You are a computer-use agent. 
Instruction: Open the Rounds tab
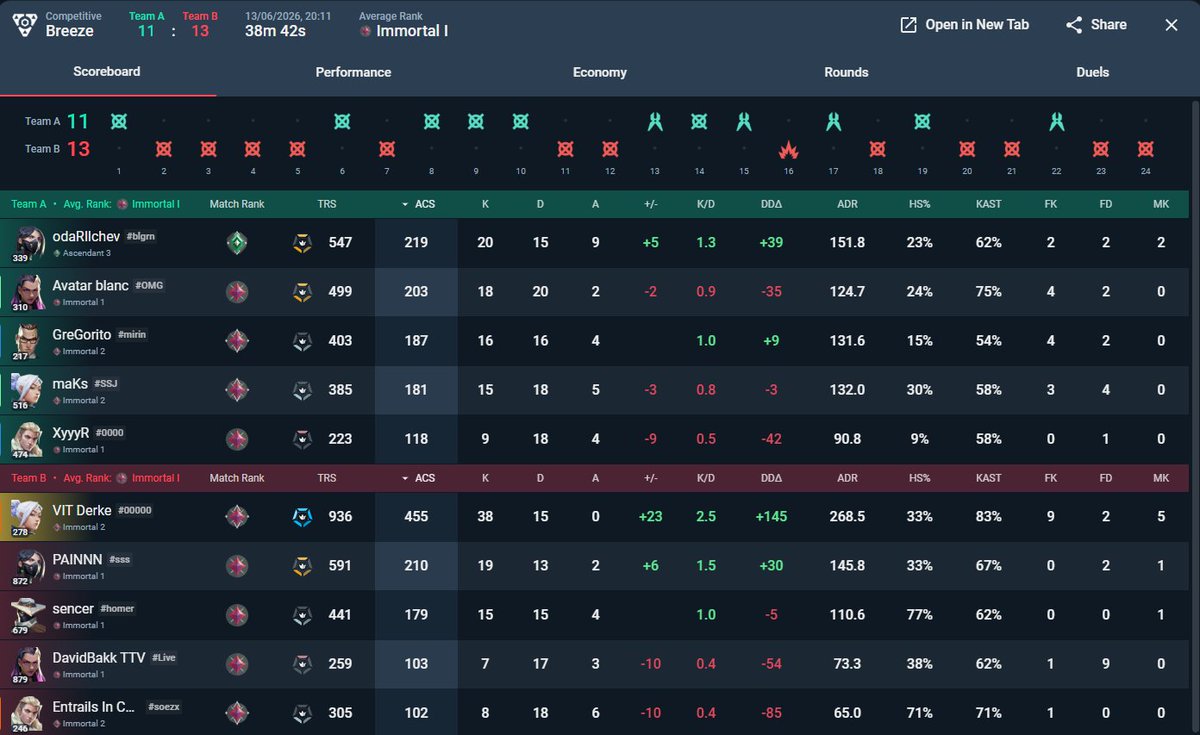pyautogui.click(x=846, y=72)
